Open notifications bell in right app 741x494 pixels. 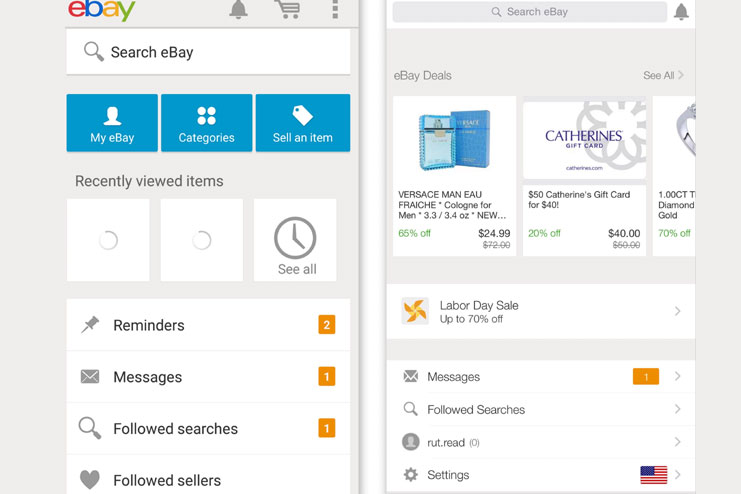coord(681,12)
